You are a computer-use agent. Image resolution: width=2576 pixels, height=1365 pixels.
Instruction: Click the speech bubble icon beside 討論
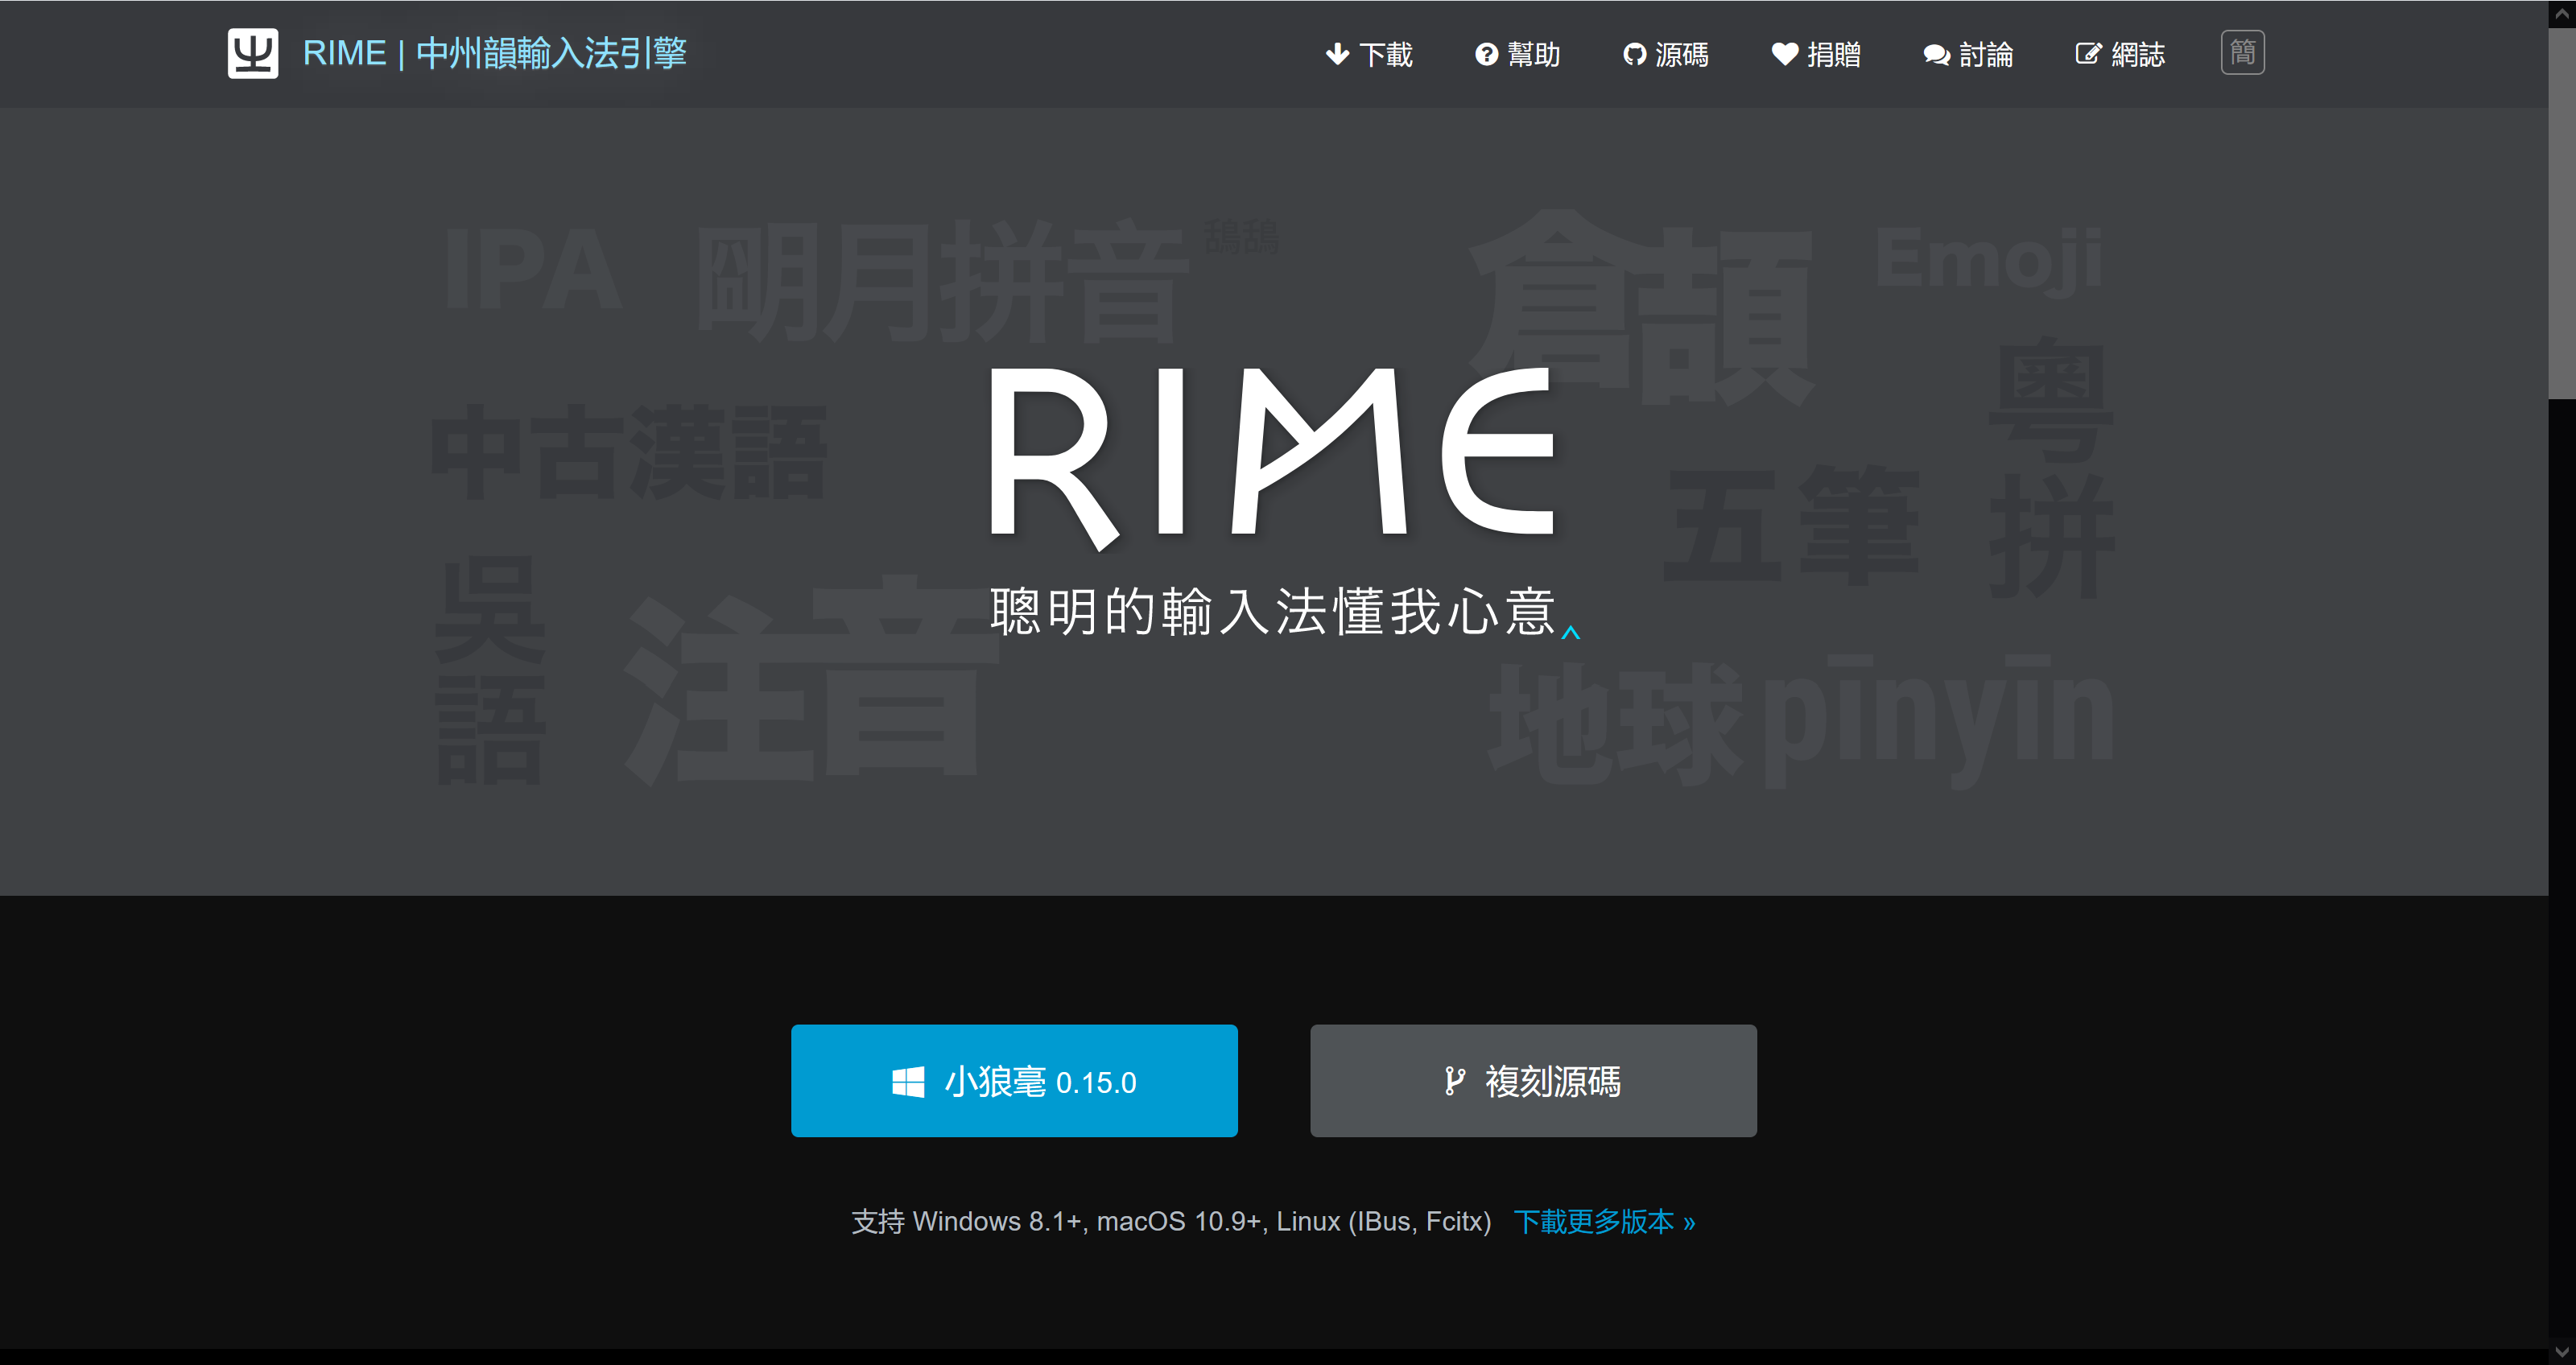pos(1935,54)
